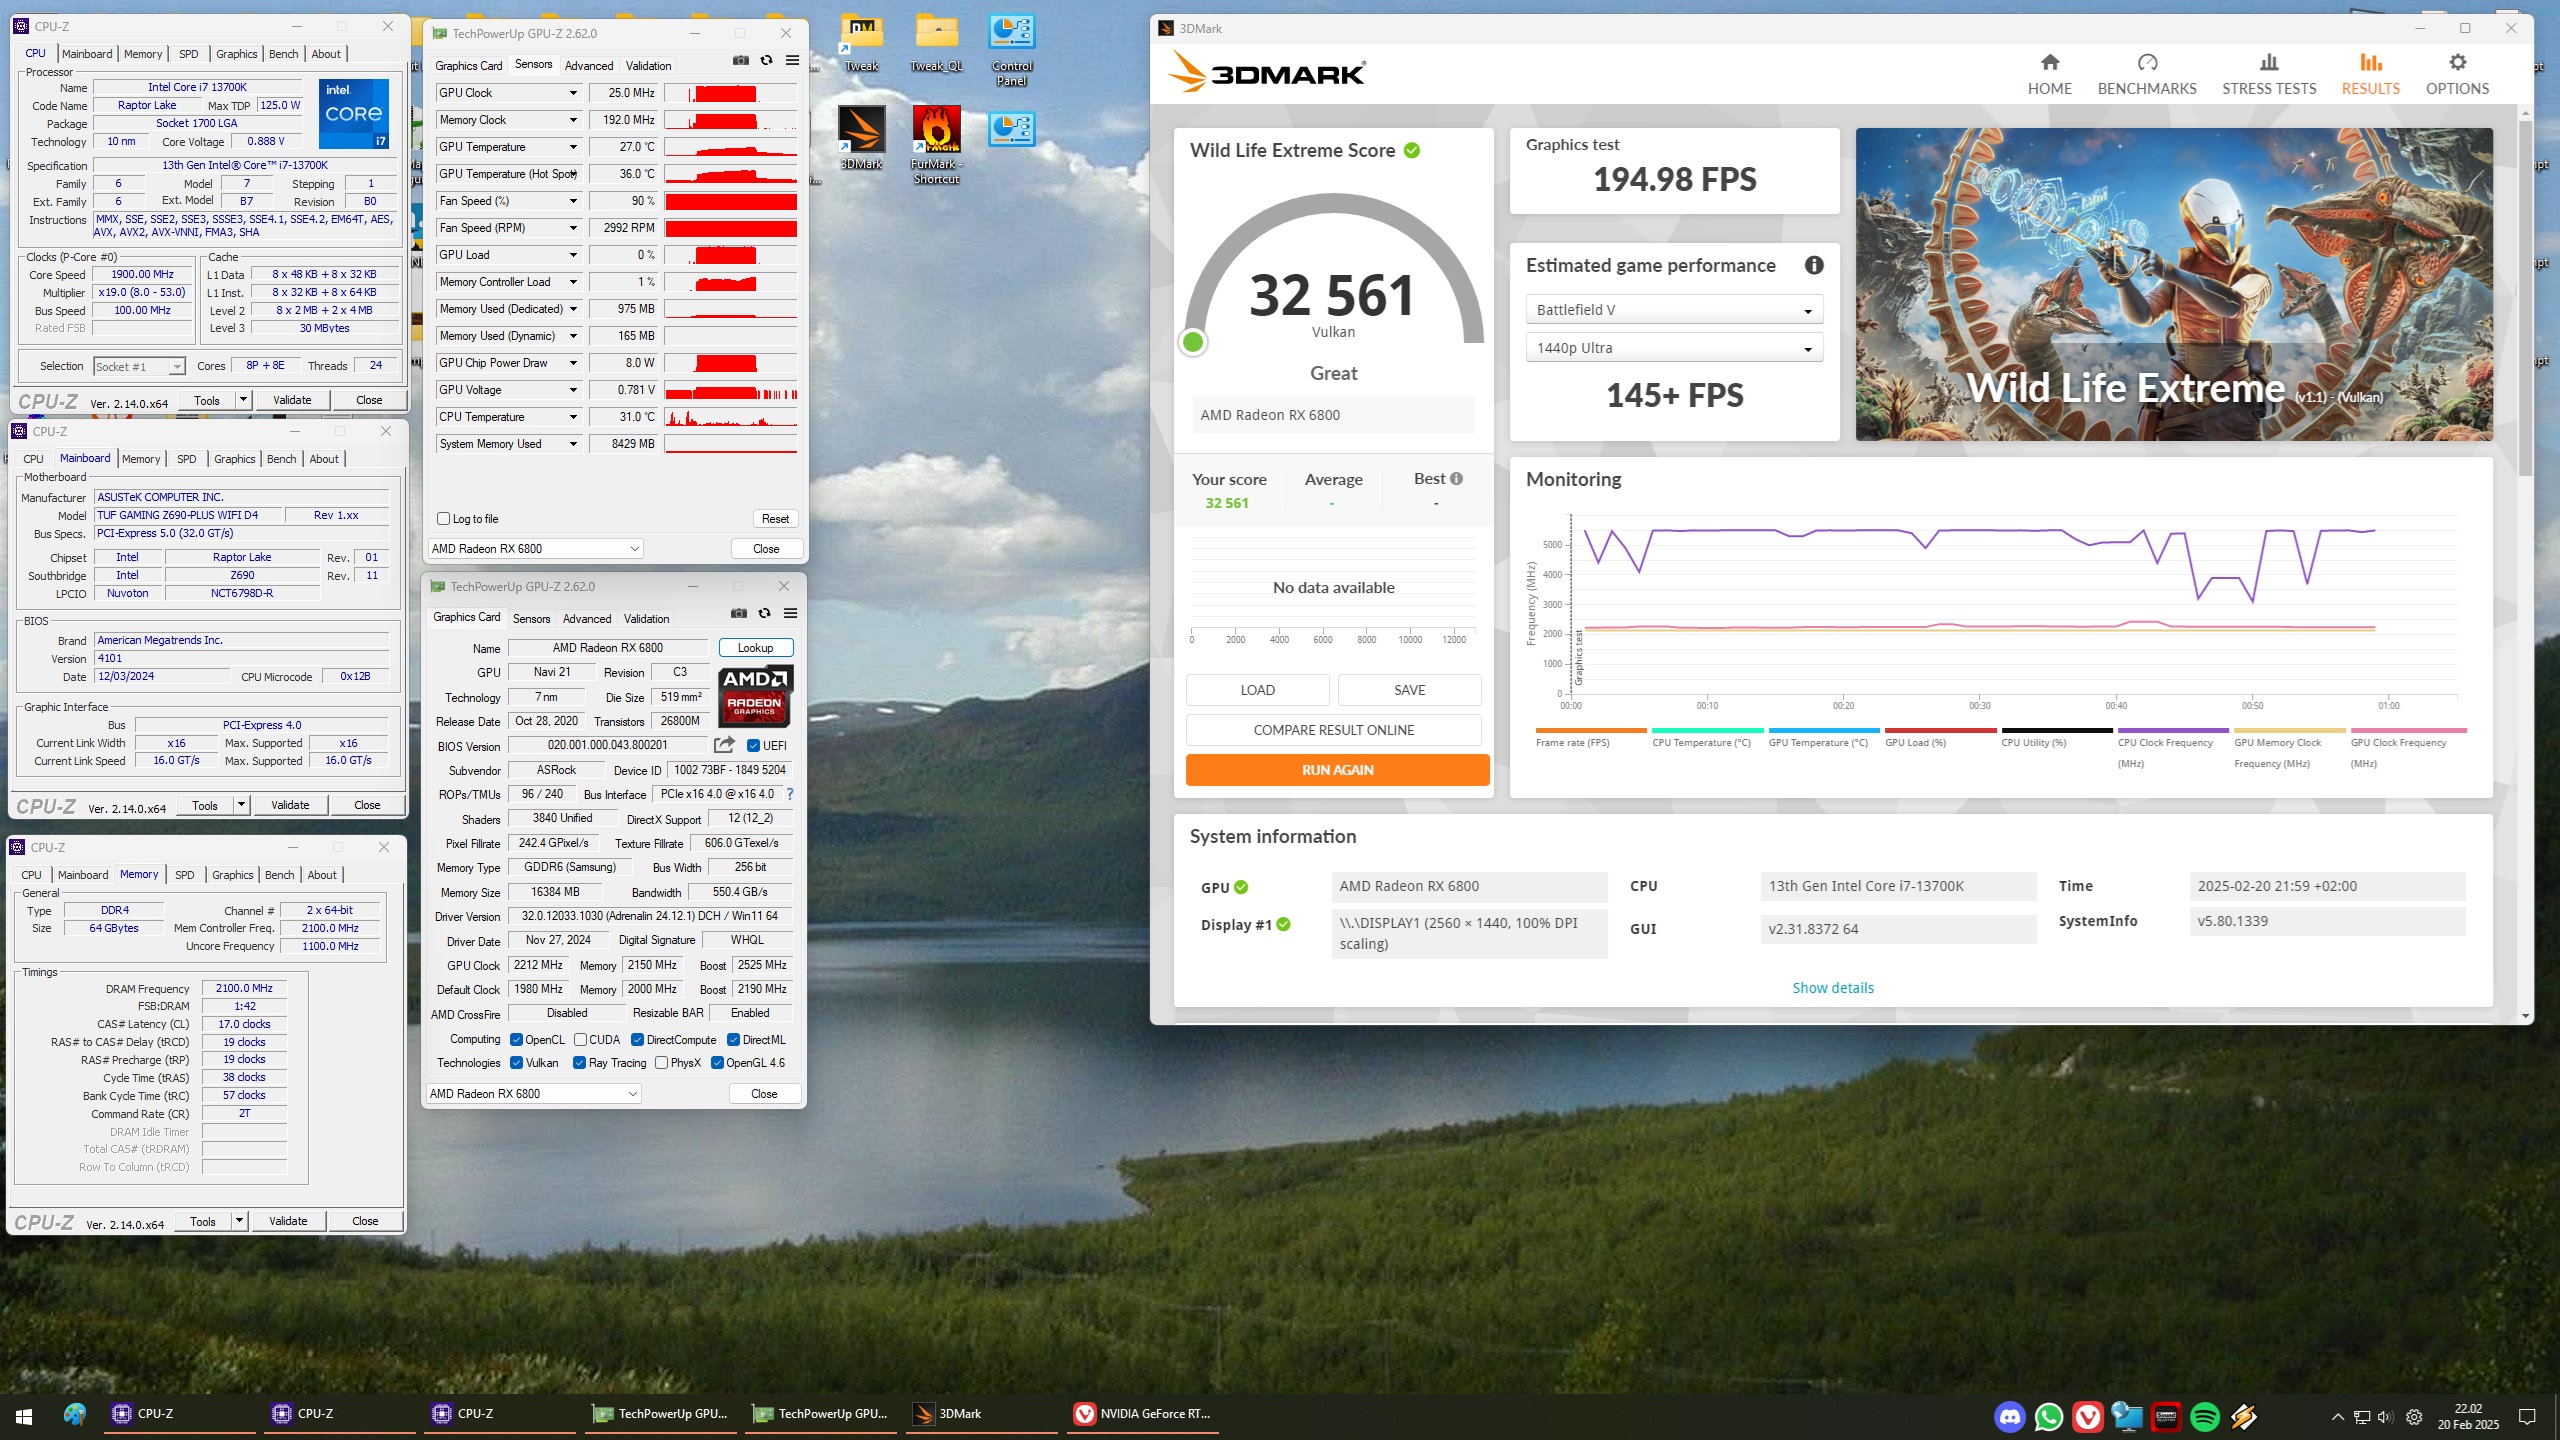Toggle the CUDA checkbox
The height and width of the screenshot is (1440, 2560).
tap(580, 1040)
